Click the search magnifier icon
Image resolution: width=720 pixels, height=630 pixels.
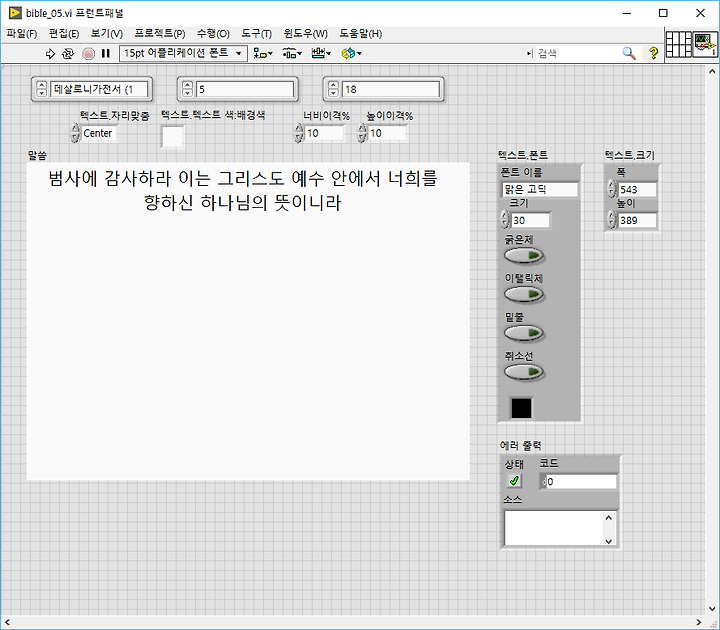click(x=629, y=53)
